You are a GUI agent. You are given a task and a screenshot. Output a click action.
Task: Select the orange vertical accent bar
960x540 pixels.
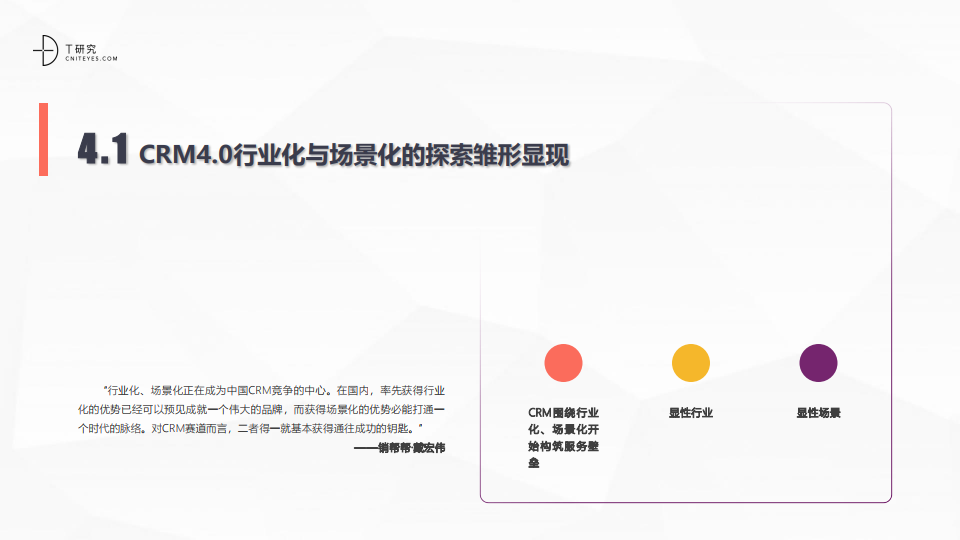pos(43,139)
